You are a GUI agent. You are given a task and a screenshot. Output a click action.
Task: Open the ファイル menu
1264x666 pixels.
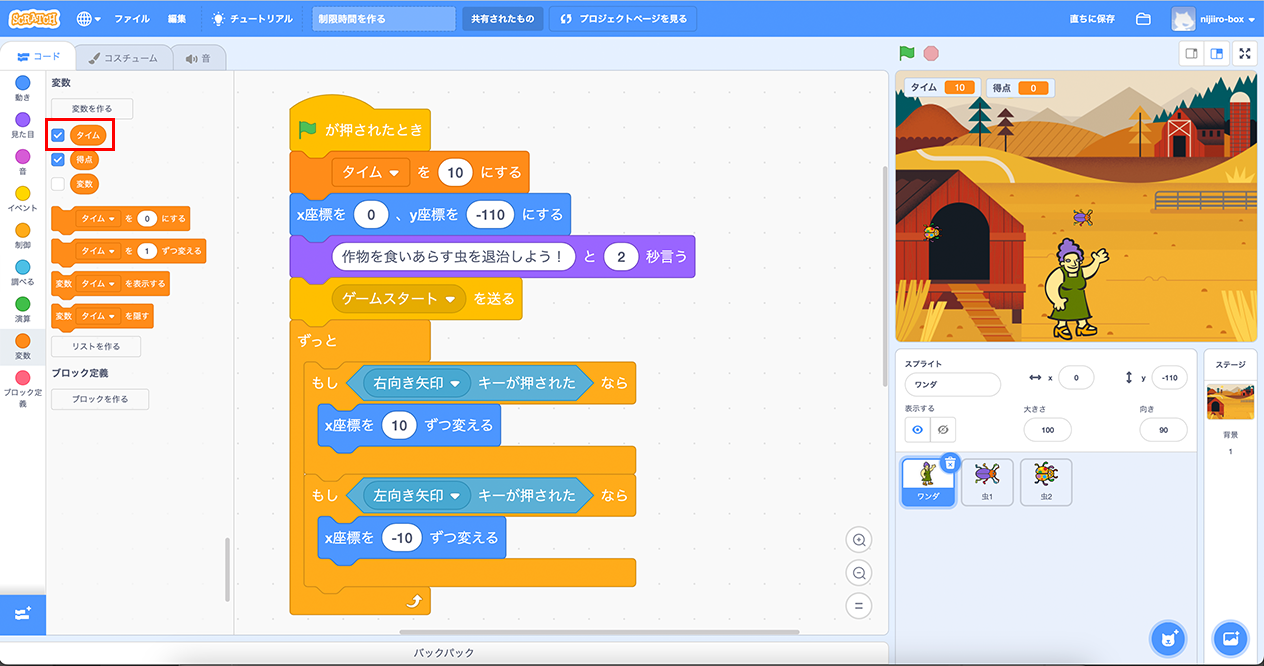[x=132, y=19]
